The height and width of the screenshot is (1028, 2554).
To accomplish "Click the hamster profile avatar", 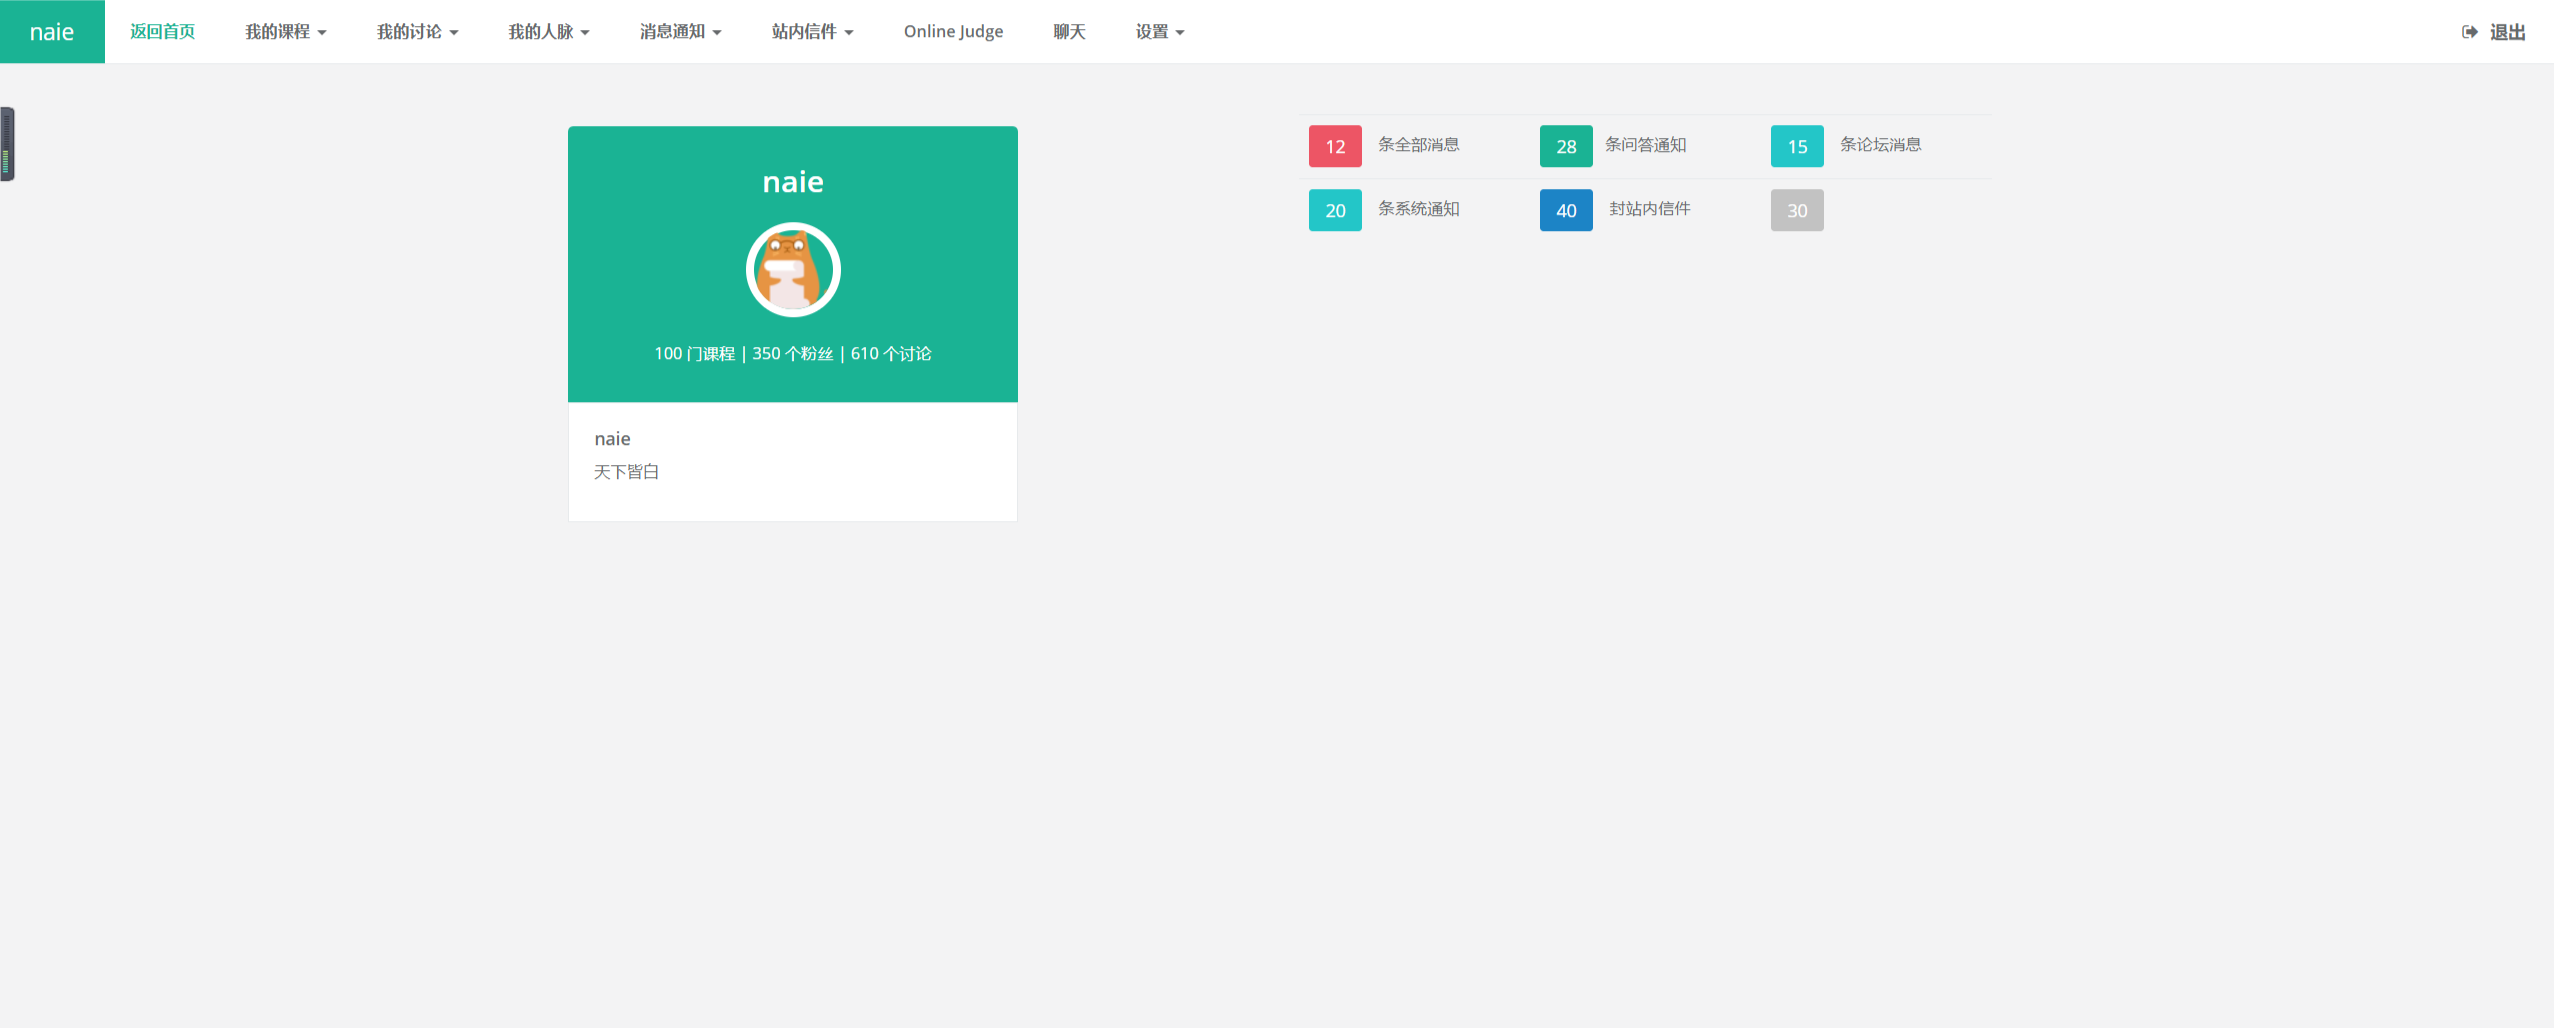I will (793, 270).
